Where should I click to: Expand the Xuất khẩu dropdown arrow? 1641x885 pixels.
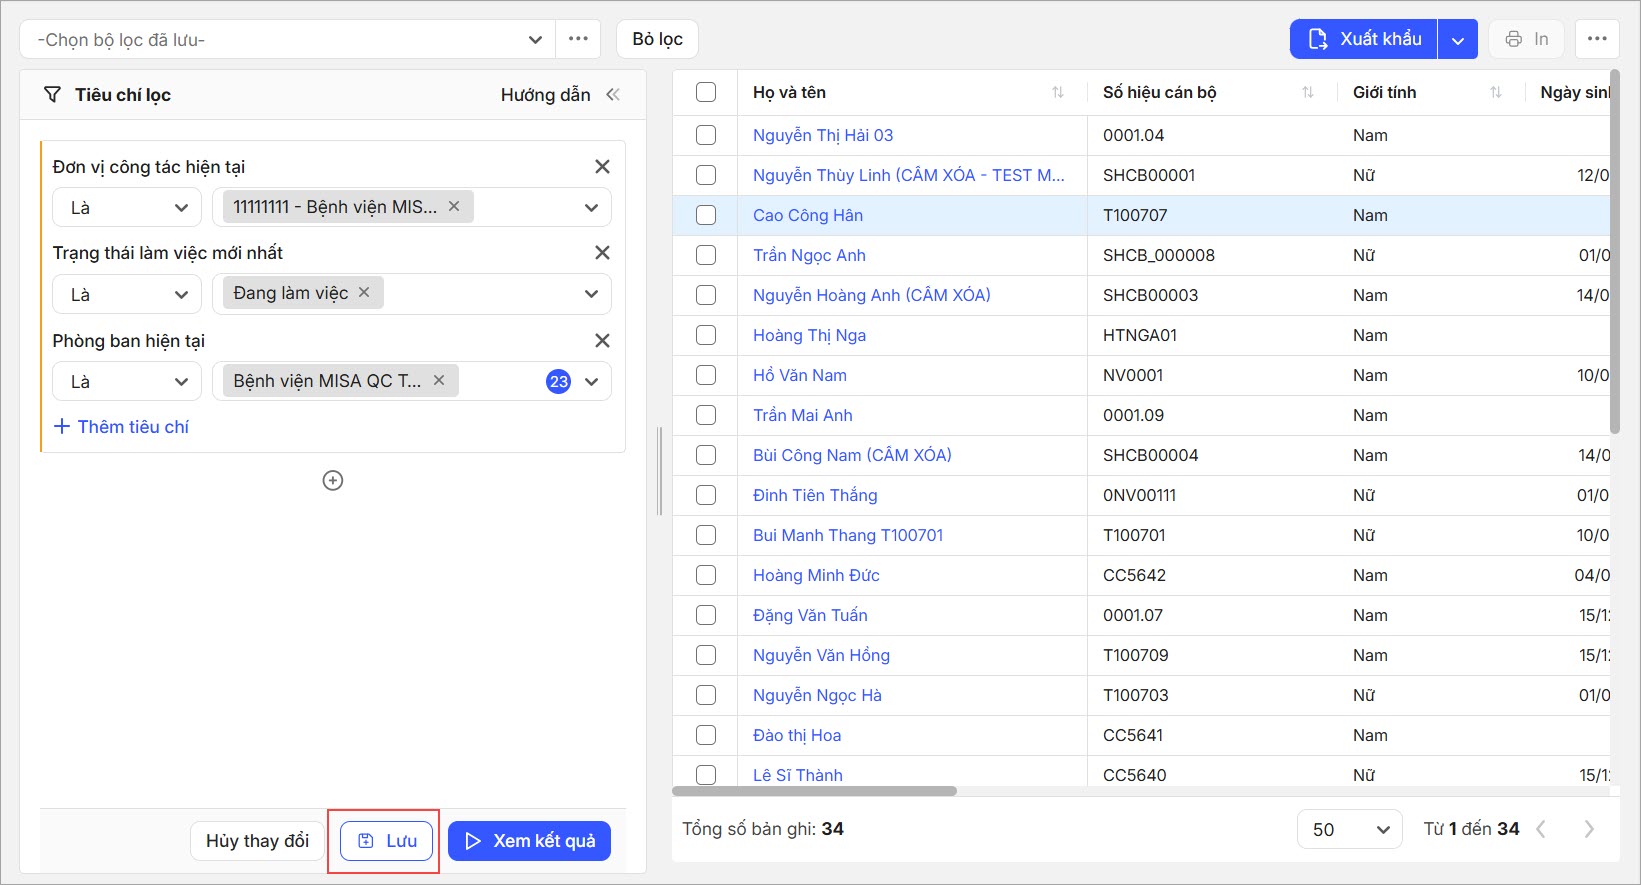tap(1458, 40)
